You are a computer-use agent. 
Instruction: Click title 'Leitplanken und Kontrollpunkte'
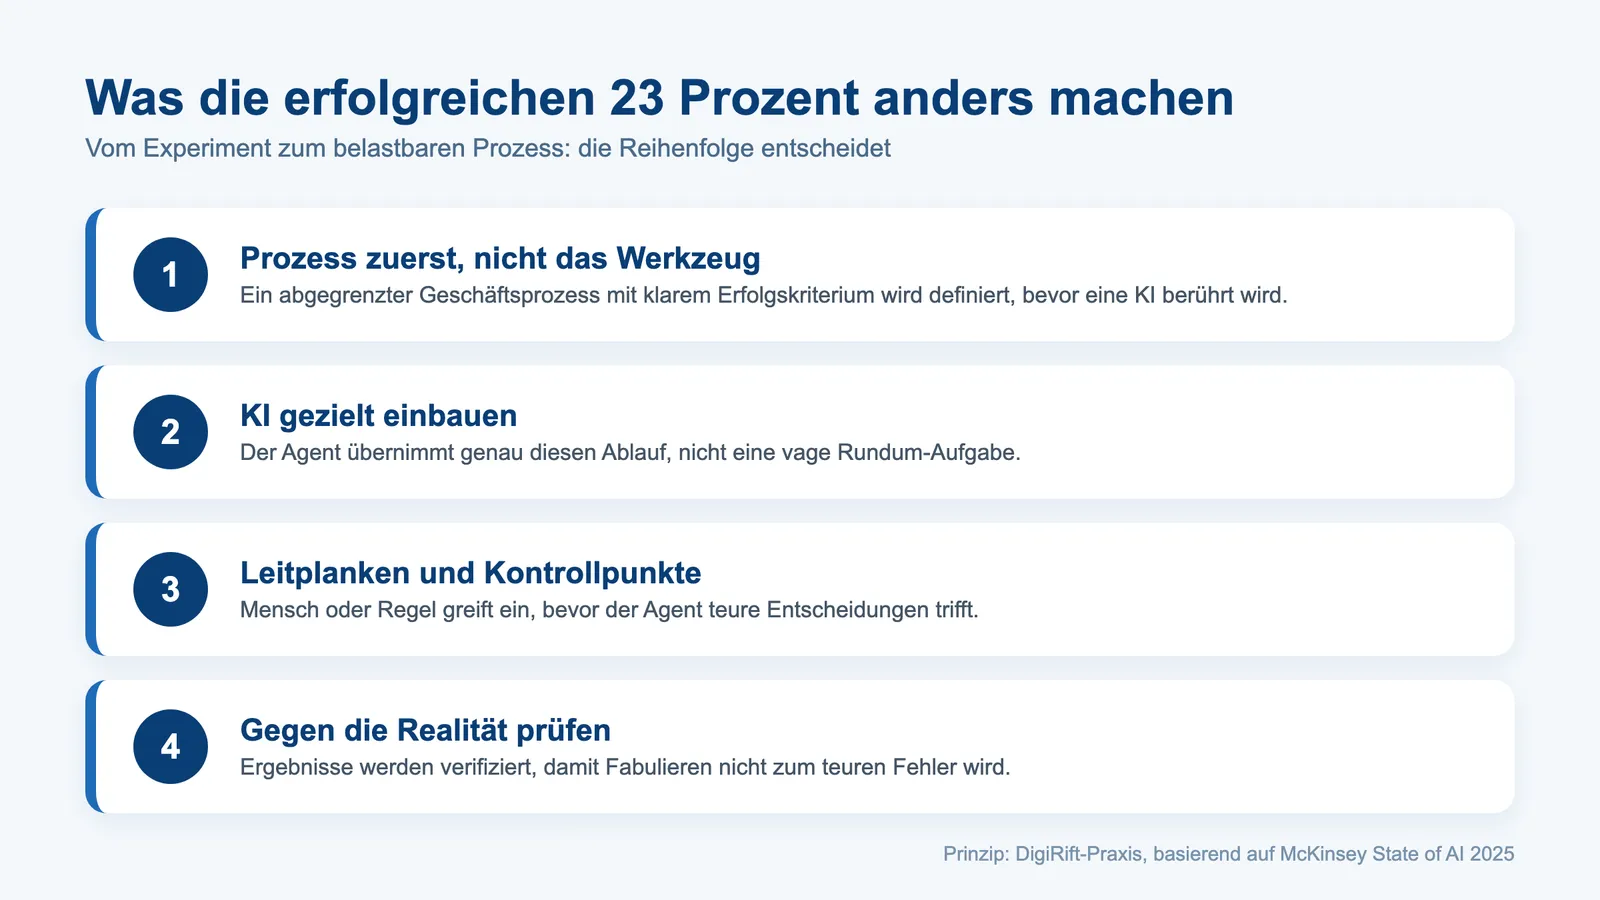click(471, 573)
